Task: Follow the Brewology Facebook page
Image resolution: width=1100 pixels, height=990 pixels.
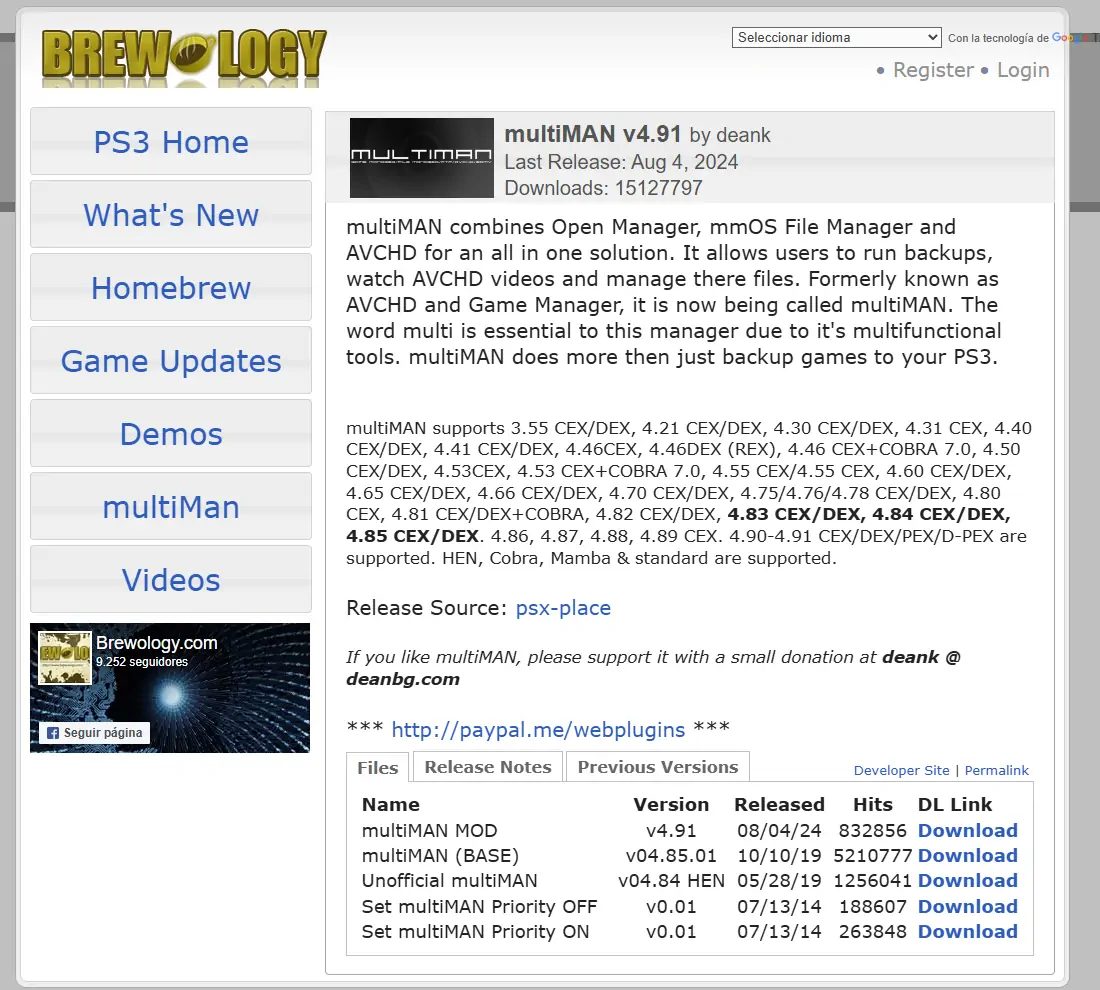Action: pyautogui.click(x=94, y=733)
